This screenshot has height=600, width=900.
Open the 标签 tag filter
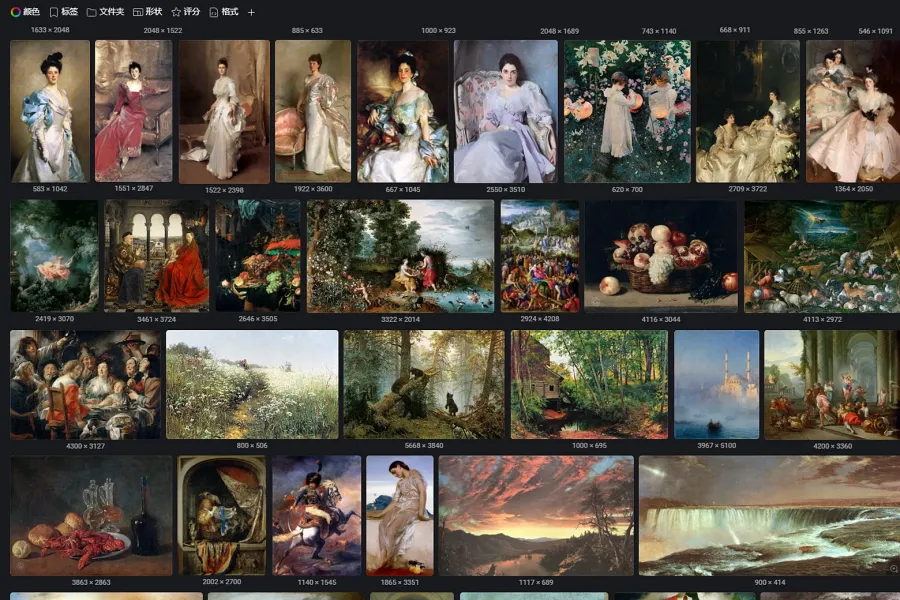[63, 12]
